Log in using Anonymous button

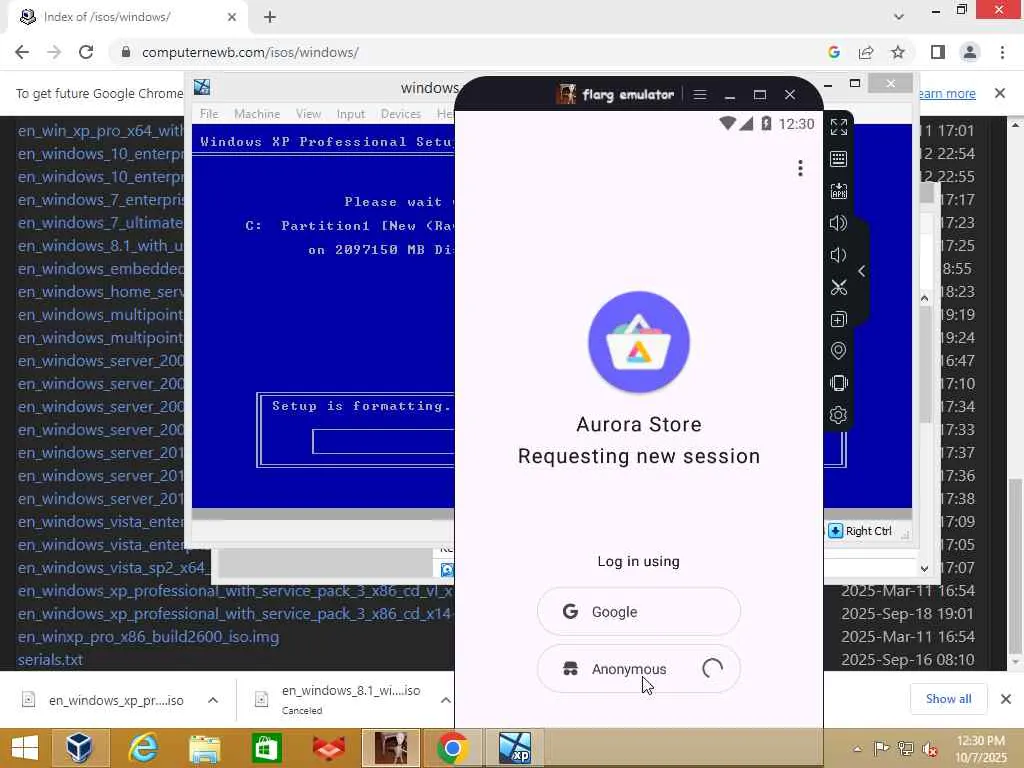(x=639, y=669)
